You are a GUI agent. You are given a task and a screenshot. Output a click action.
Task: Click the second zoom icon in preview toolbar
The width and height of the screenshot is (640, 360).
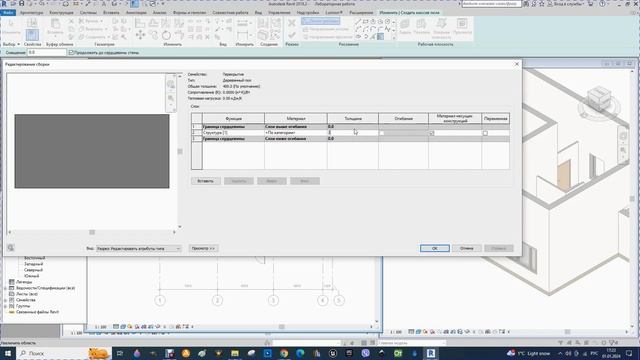(171, 98)
